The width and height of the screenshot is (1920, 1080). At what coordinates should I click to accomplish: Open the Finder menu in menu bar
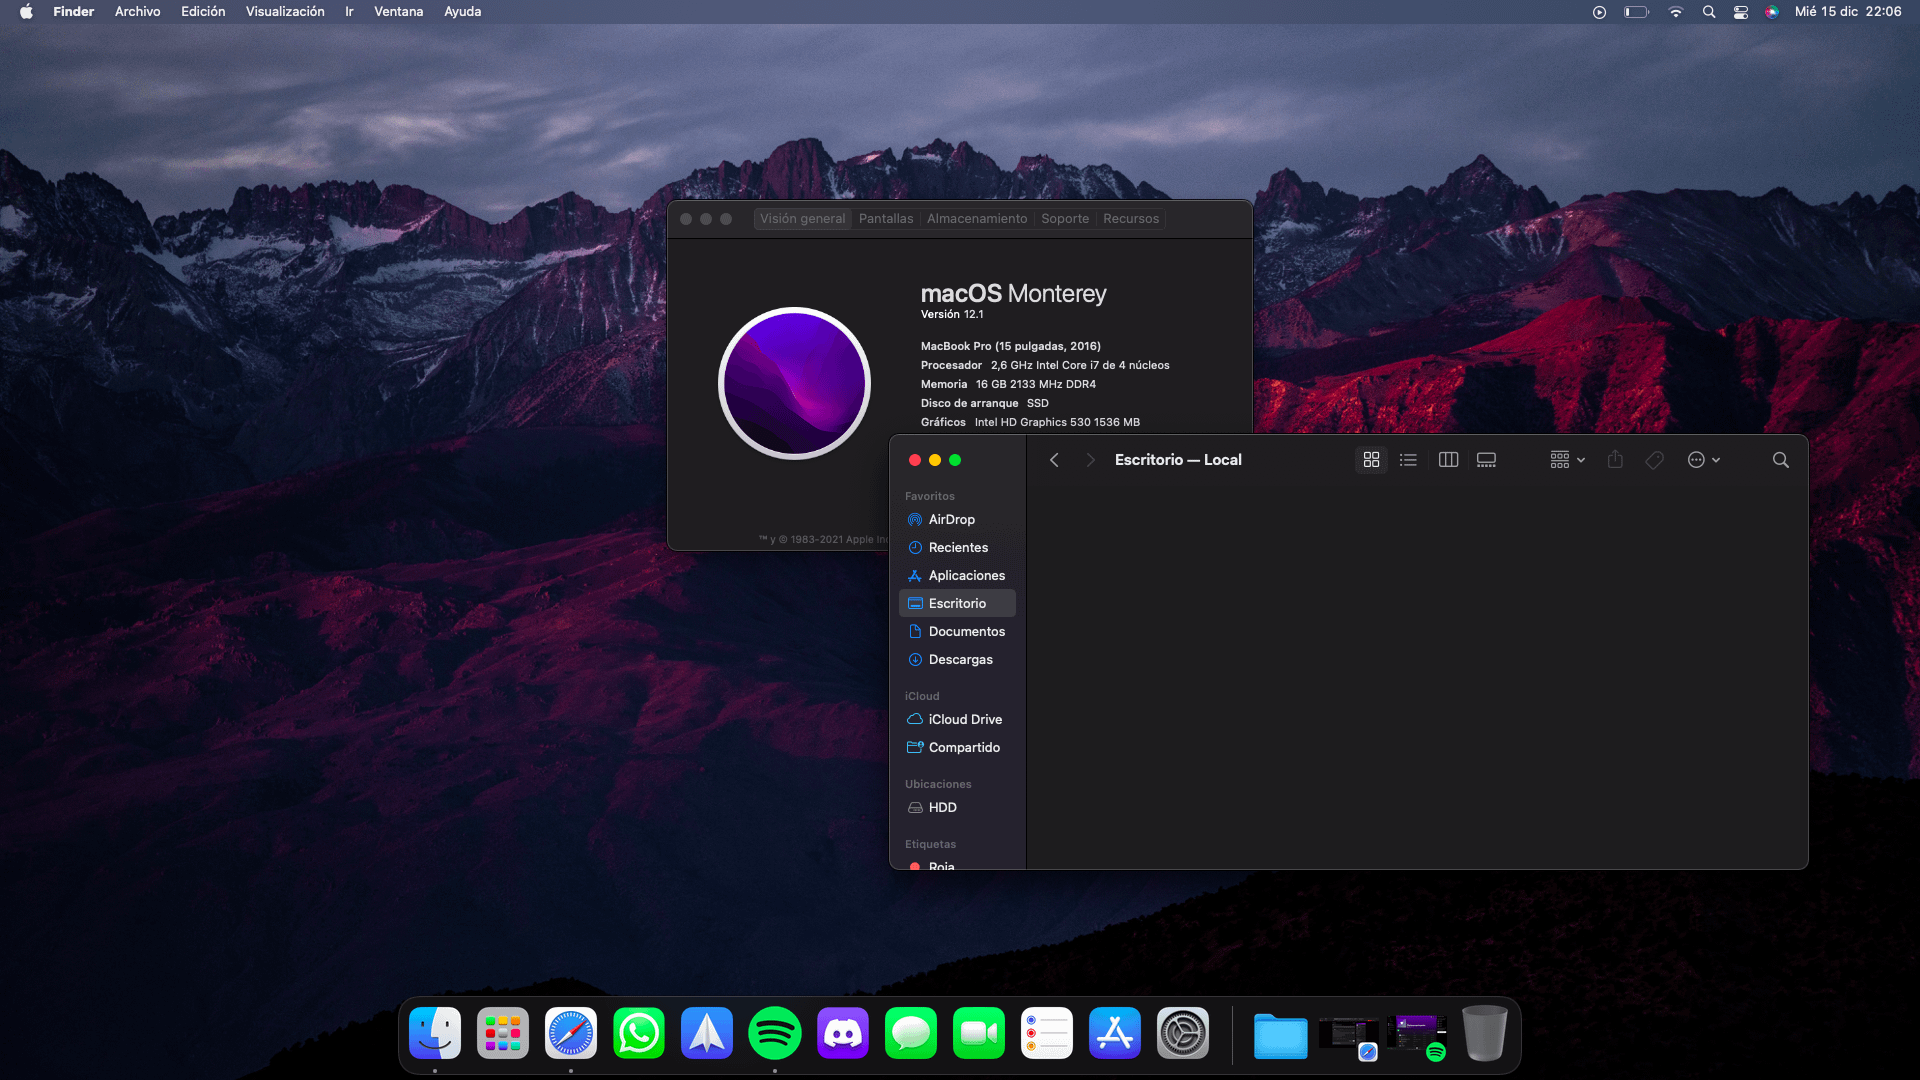73,12
